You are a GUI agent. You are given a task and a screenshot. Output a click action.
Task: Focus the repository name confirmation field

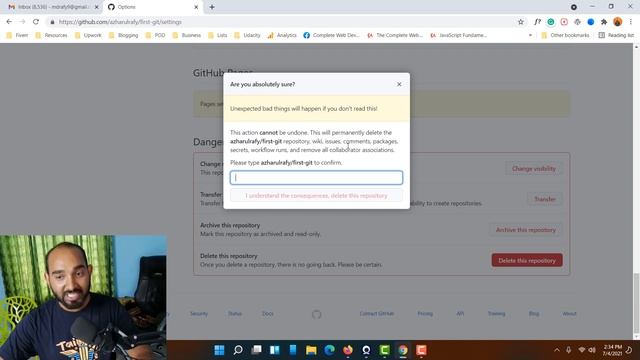(x=316, y=178)
